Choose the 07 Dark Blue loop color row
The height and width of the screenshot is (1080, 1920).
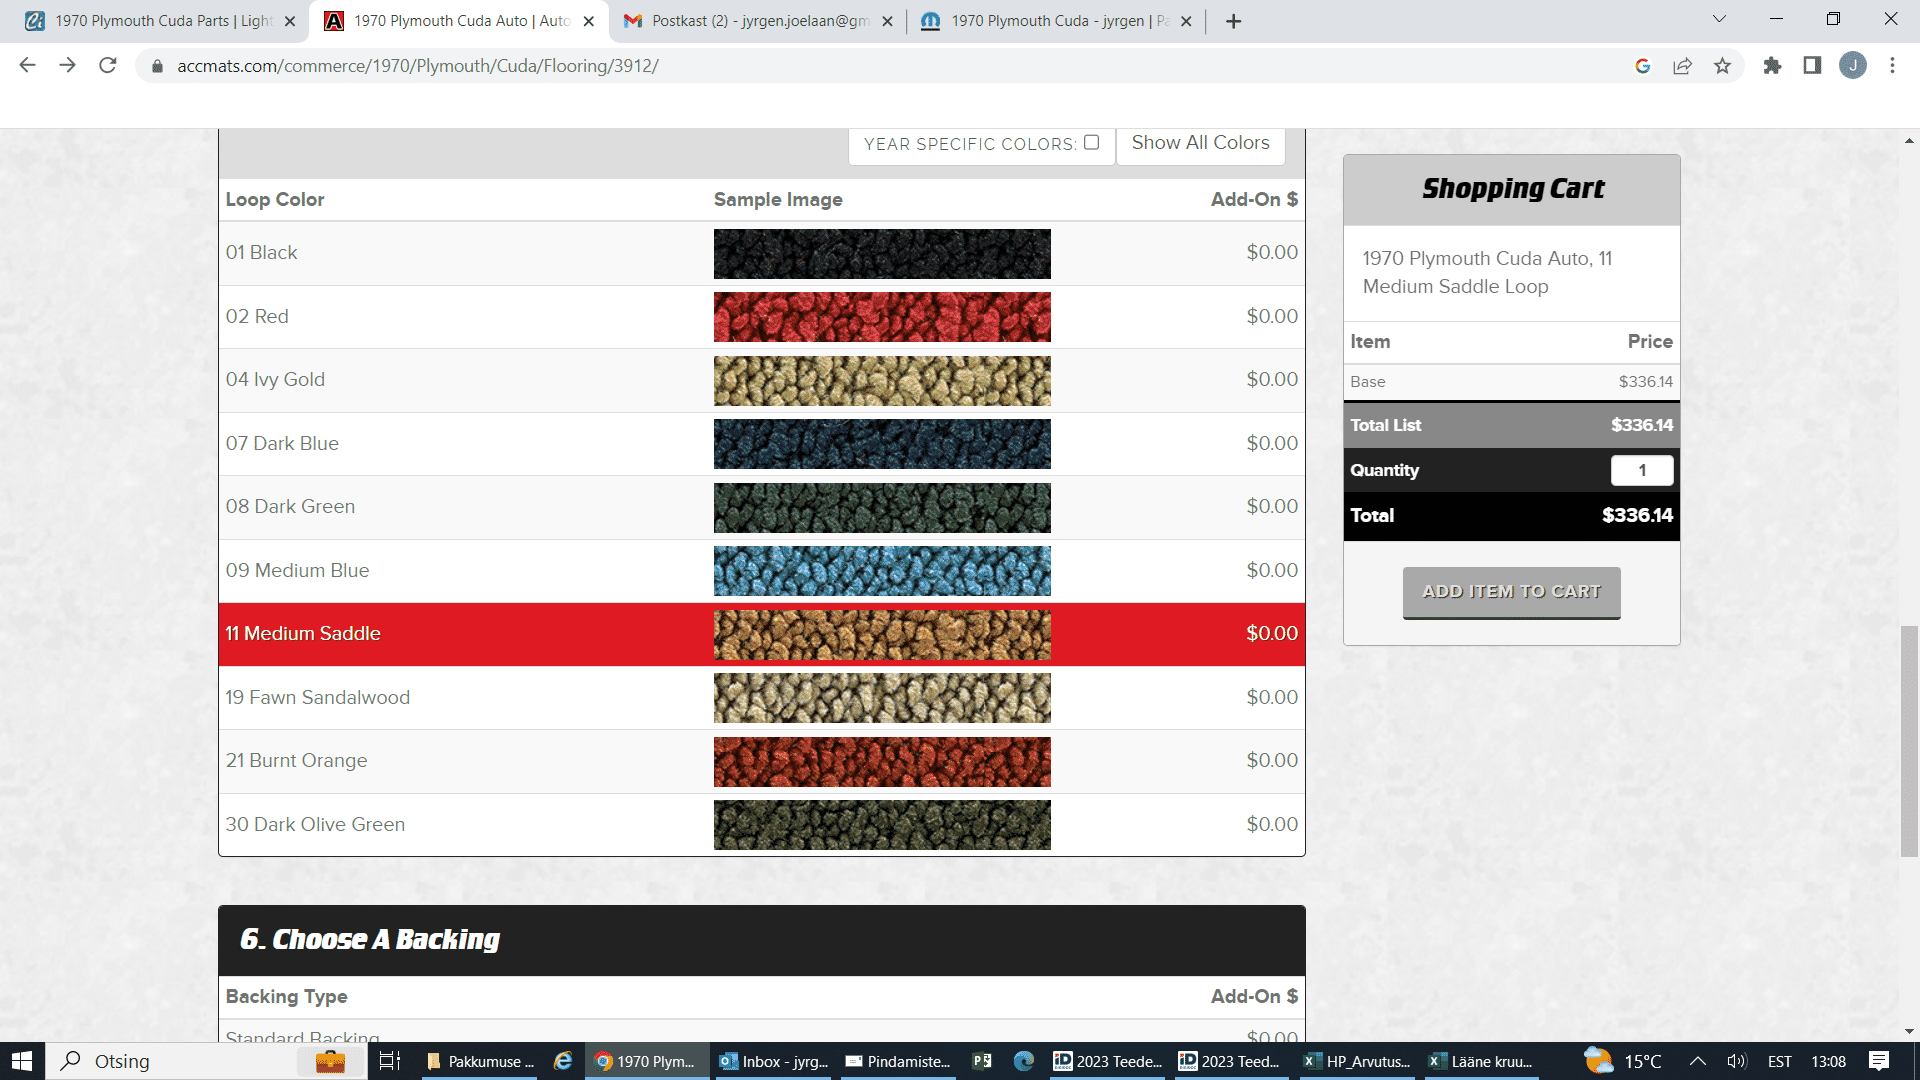click(282, 443)
